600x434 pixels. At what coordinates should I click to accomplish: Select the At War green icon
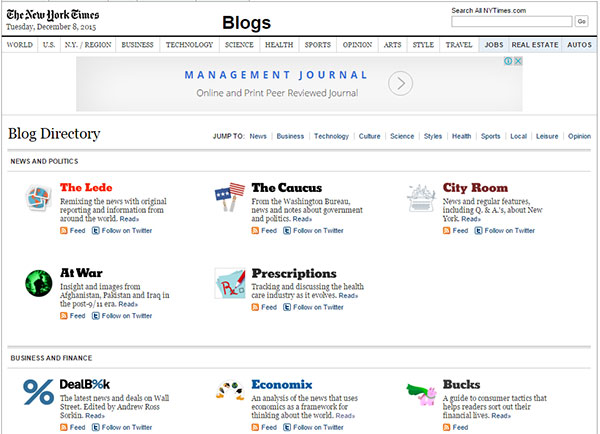(x=39, y=282)
